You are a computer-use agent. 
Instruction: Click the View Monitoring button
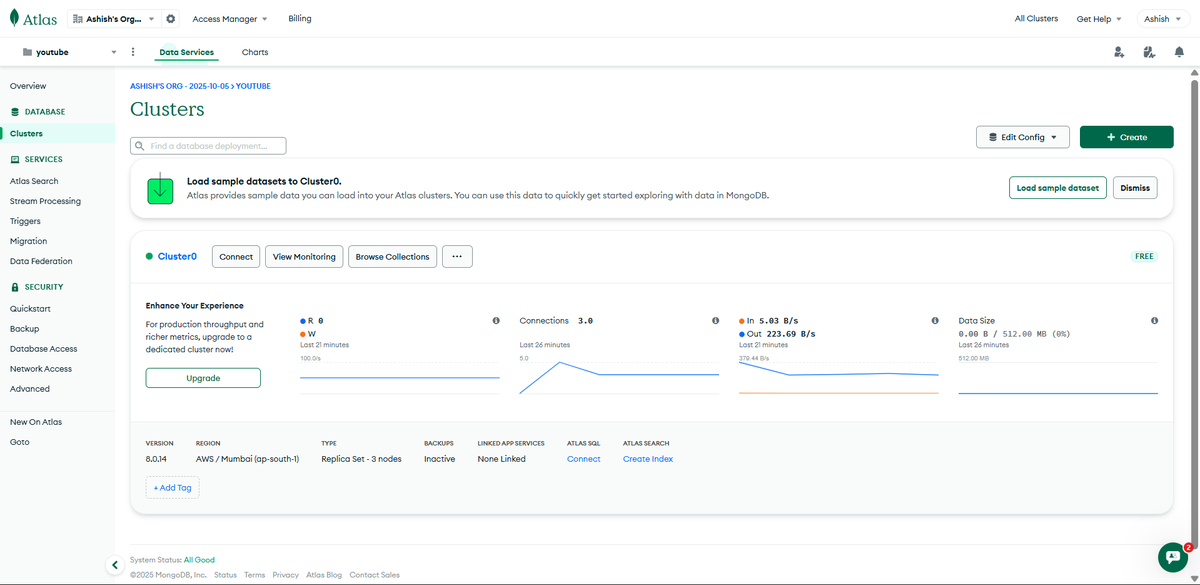[304, 257]
